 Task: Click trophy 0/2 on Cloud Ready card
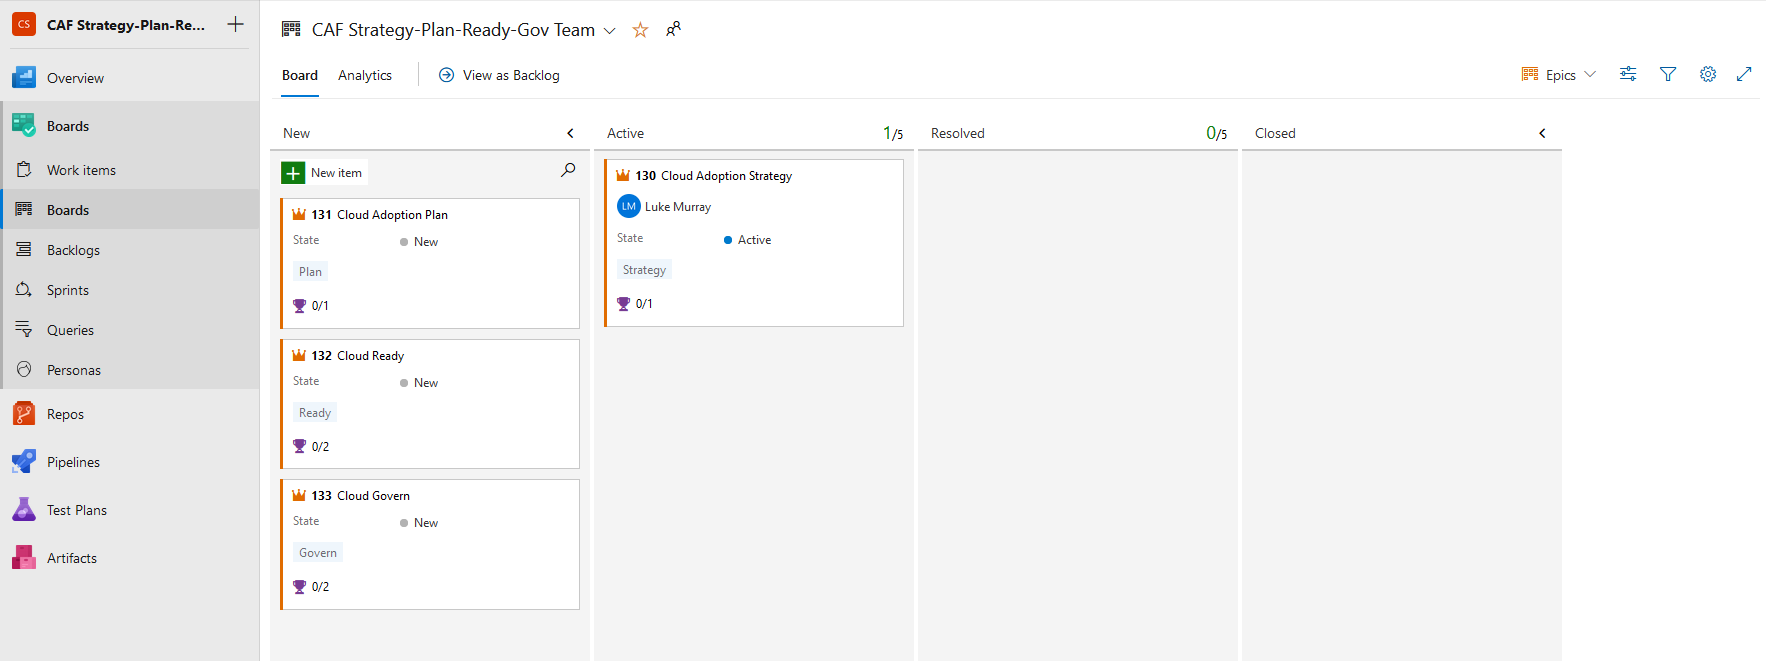click(x=310, y=447)
